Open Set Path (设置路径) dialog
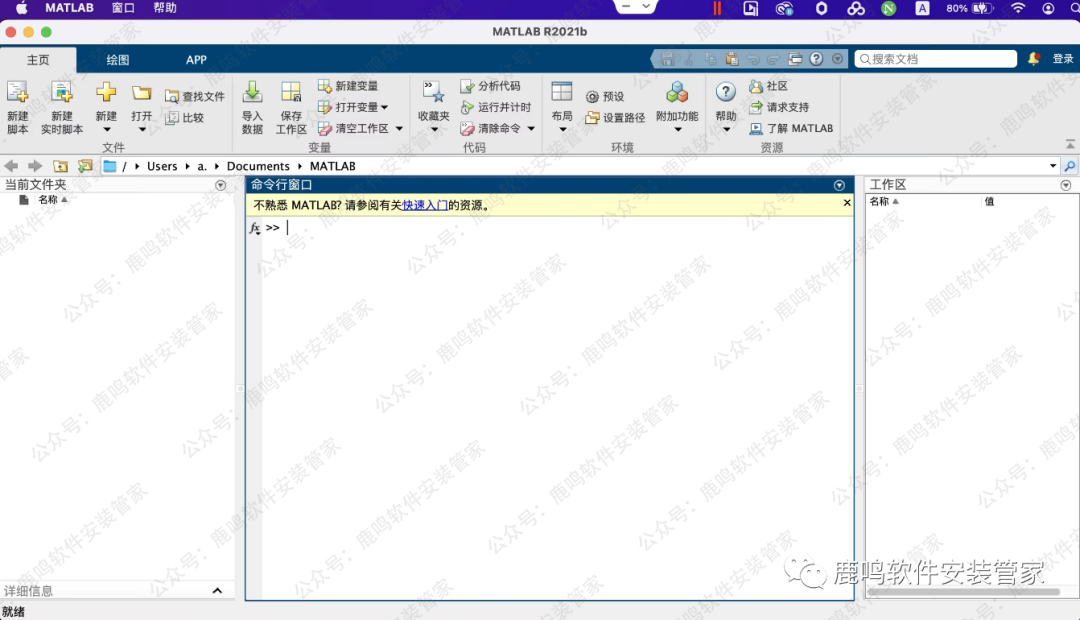Screen dimensions: 1080x620 point(615,118)
